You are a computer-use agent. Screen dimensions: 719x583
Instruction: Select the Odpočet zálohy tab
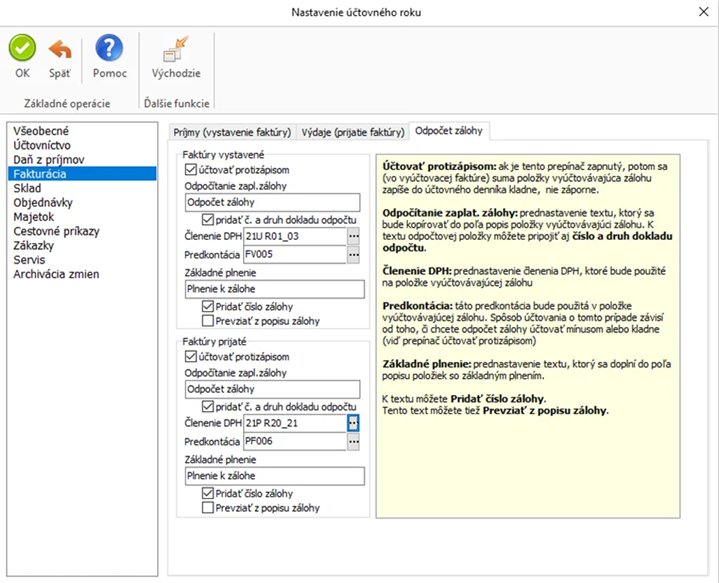tap(449, 131)
